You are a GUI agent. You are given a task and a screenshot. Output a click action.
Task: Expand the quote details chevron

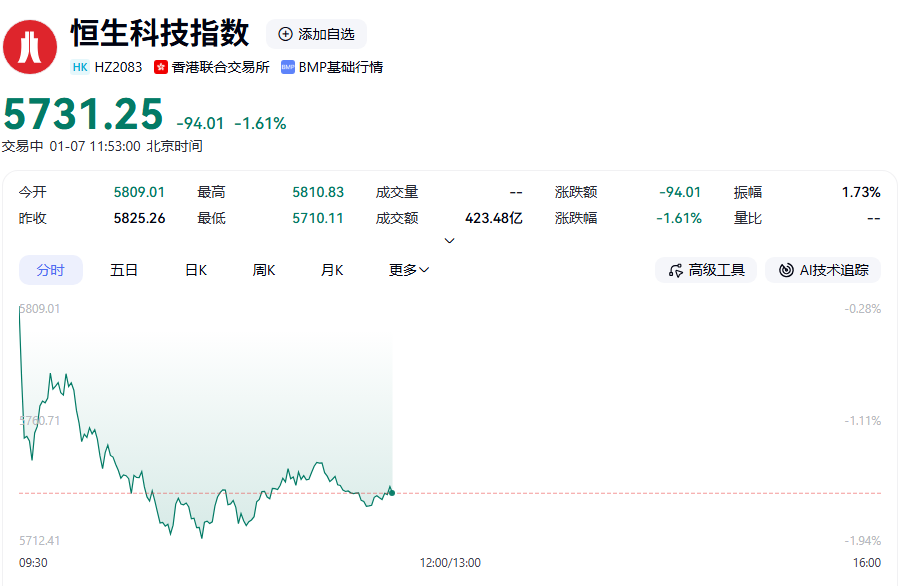(x=449, y=240)
